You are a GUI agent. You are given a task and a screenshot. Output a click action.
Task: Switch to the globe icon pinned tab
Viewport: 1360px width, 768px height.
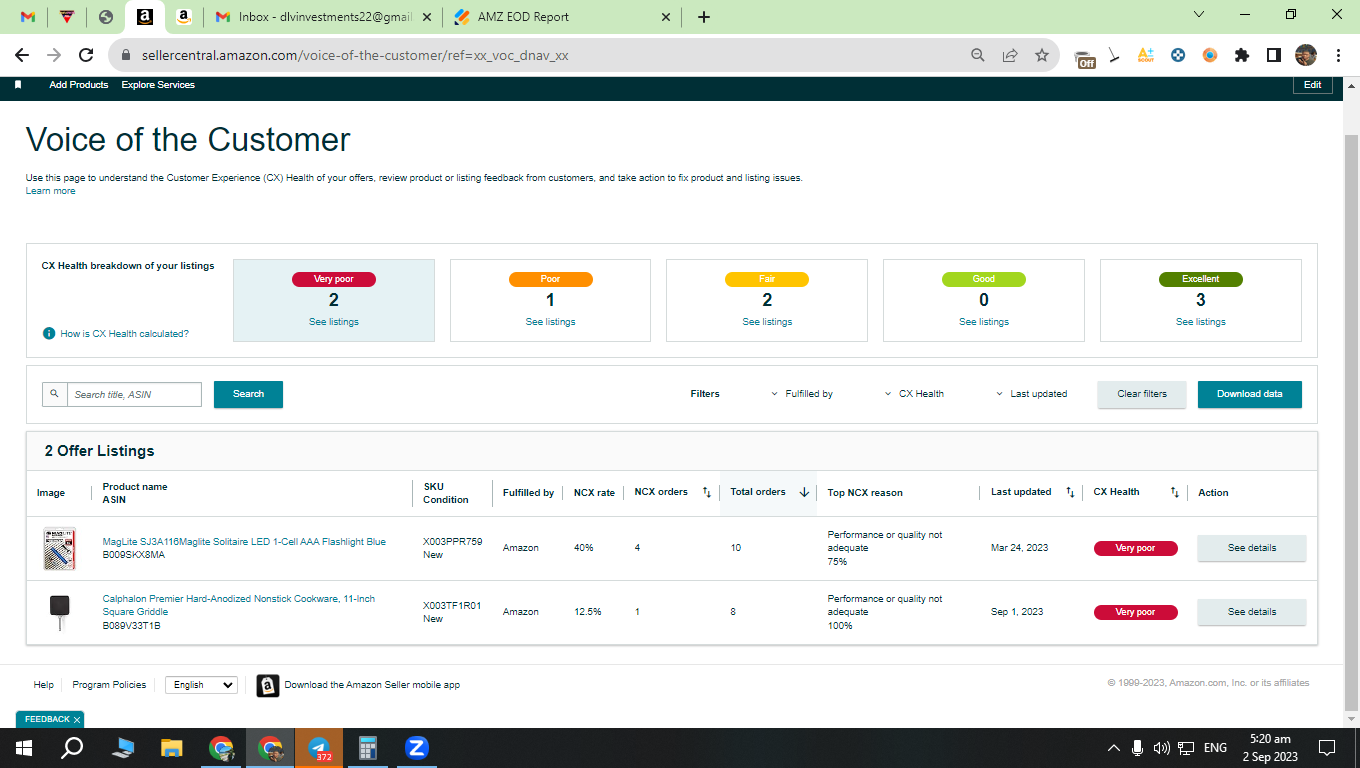(x=106, y=17)
